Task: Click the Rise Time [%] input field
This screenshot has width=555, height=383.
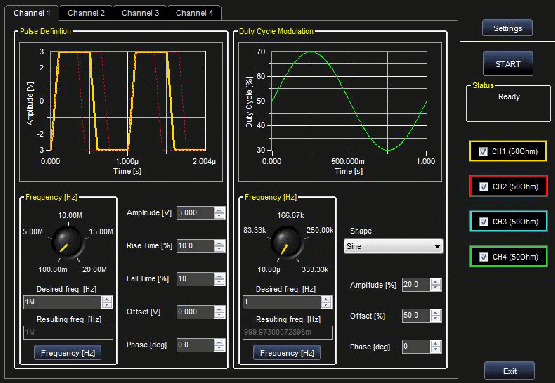Action: pos(195,246)
